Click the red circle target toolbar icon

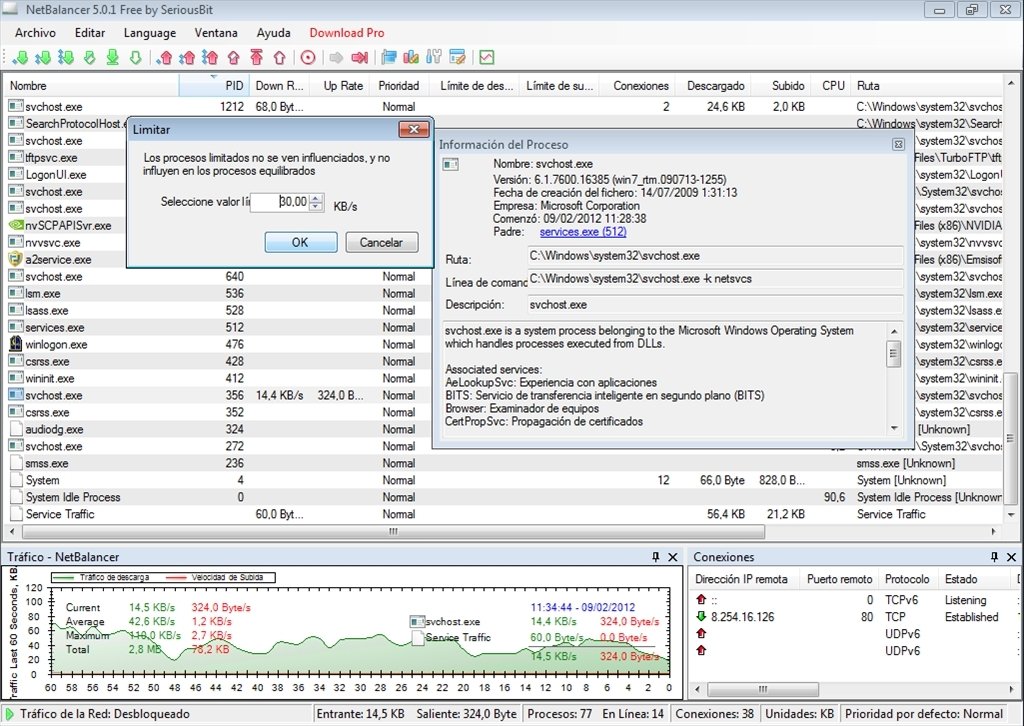pos(308,57)
